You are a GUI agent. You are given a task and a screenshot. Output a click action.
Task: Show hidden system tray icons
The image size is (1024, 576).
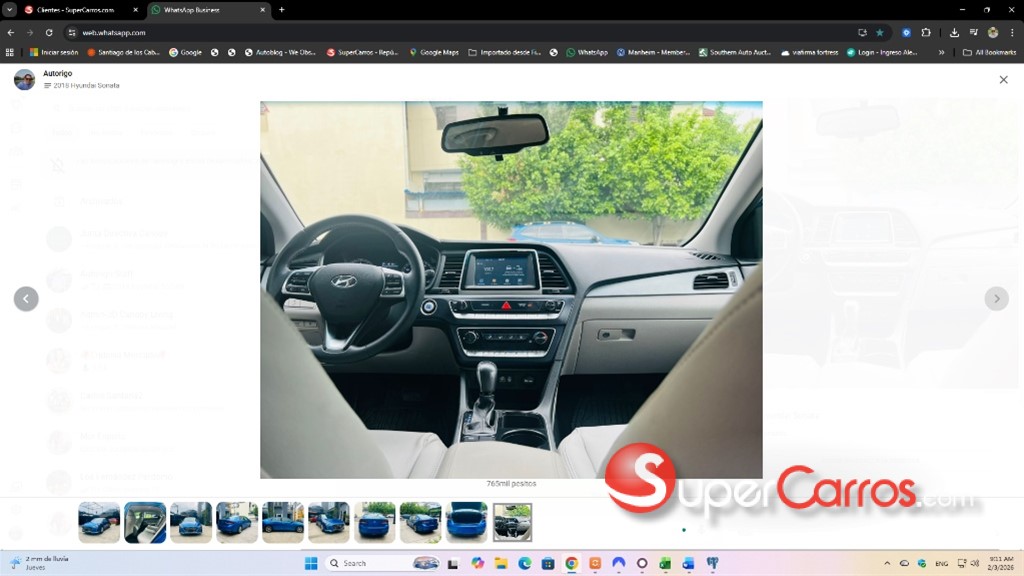click(888, 563)
